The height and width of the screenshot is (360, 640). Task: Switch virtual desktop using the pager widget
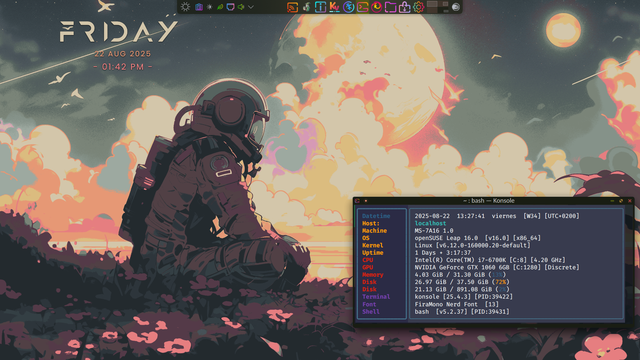pos(438,7)
